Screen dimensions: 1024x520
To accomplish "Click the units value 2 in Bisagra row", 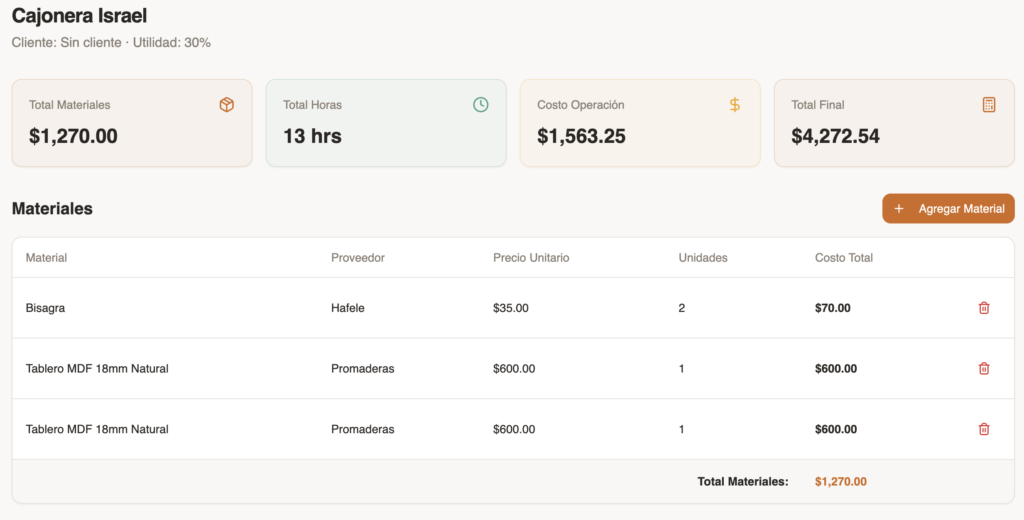I will (682, 308).
